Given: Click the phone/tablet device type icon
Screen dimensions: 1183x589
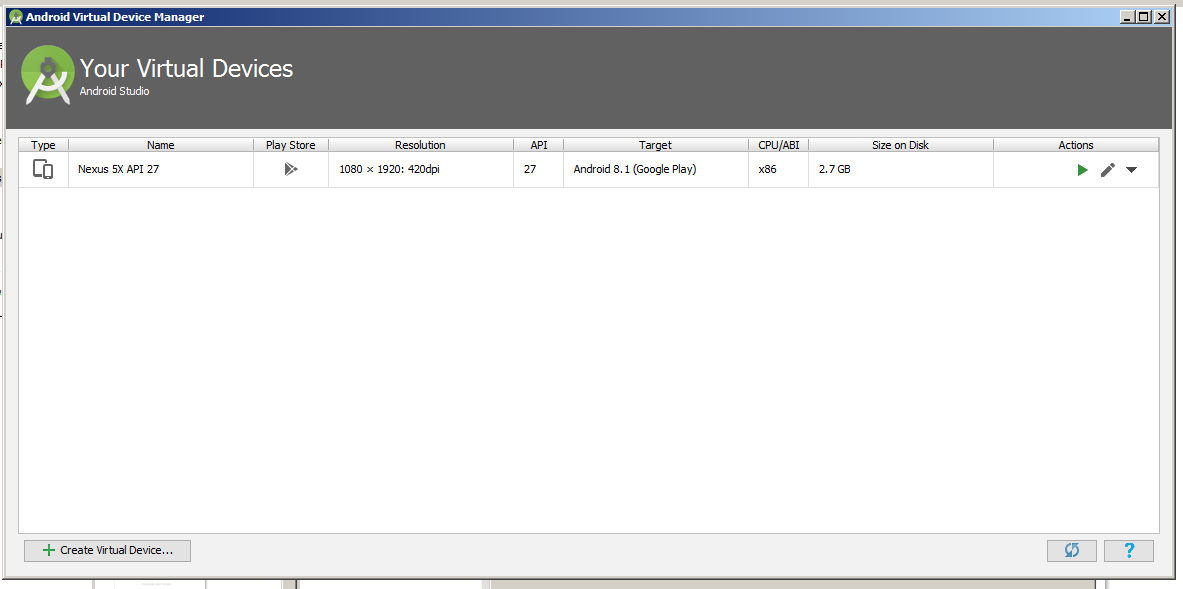Looking at the screenshot, I should 43,169.
